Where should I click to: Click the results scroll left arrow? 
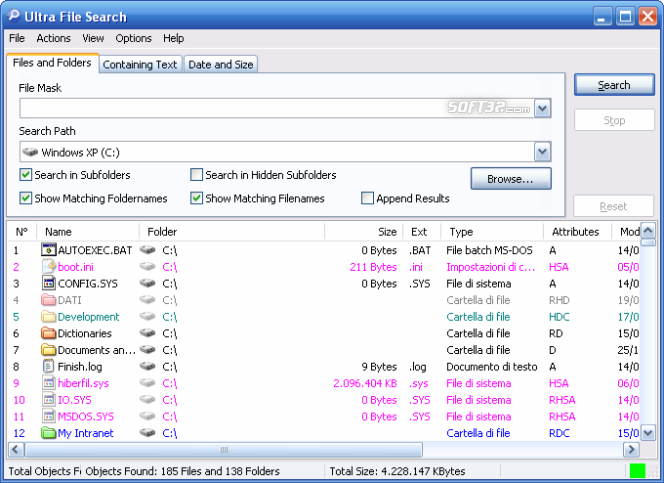tap(16, 450)
